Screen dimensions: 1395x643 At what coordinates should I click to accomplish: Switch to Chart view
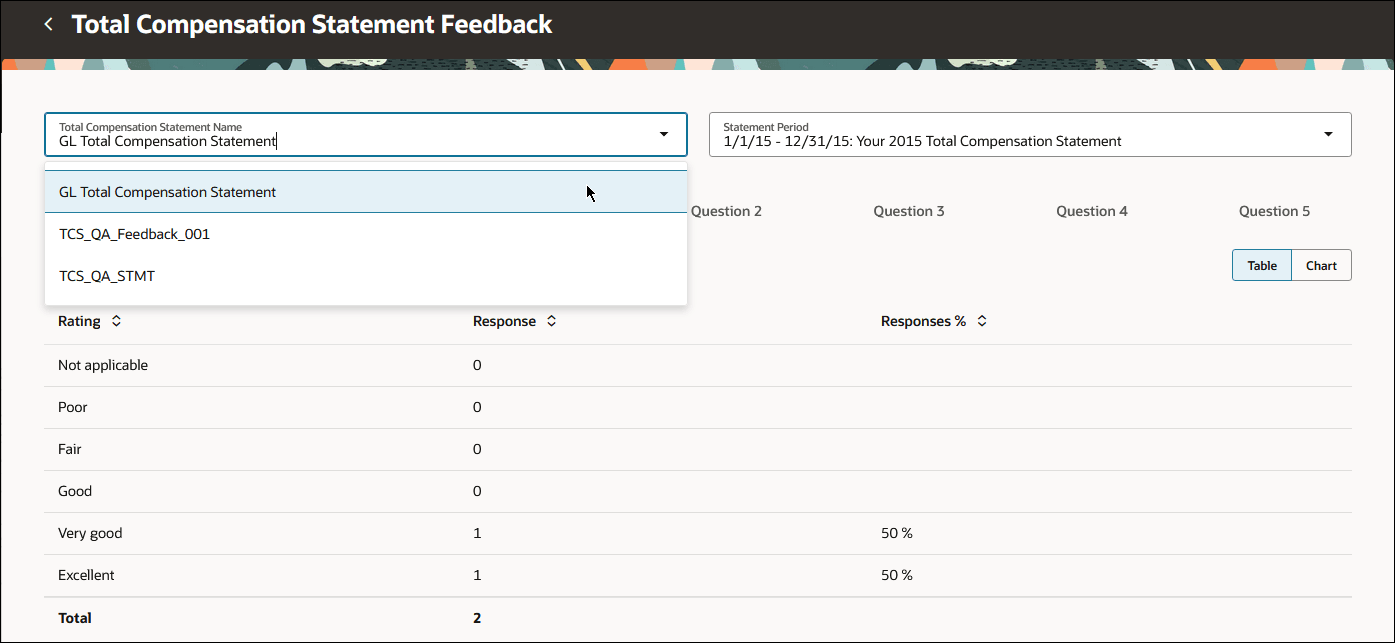pos(1321,265)
